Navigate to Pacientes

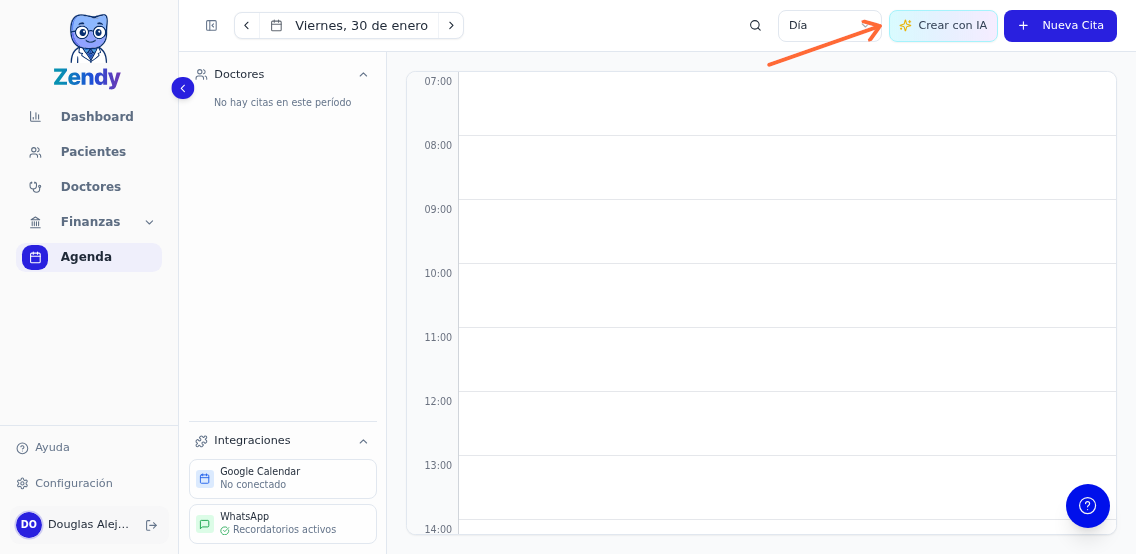tap(93, 152)
